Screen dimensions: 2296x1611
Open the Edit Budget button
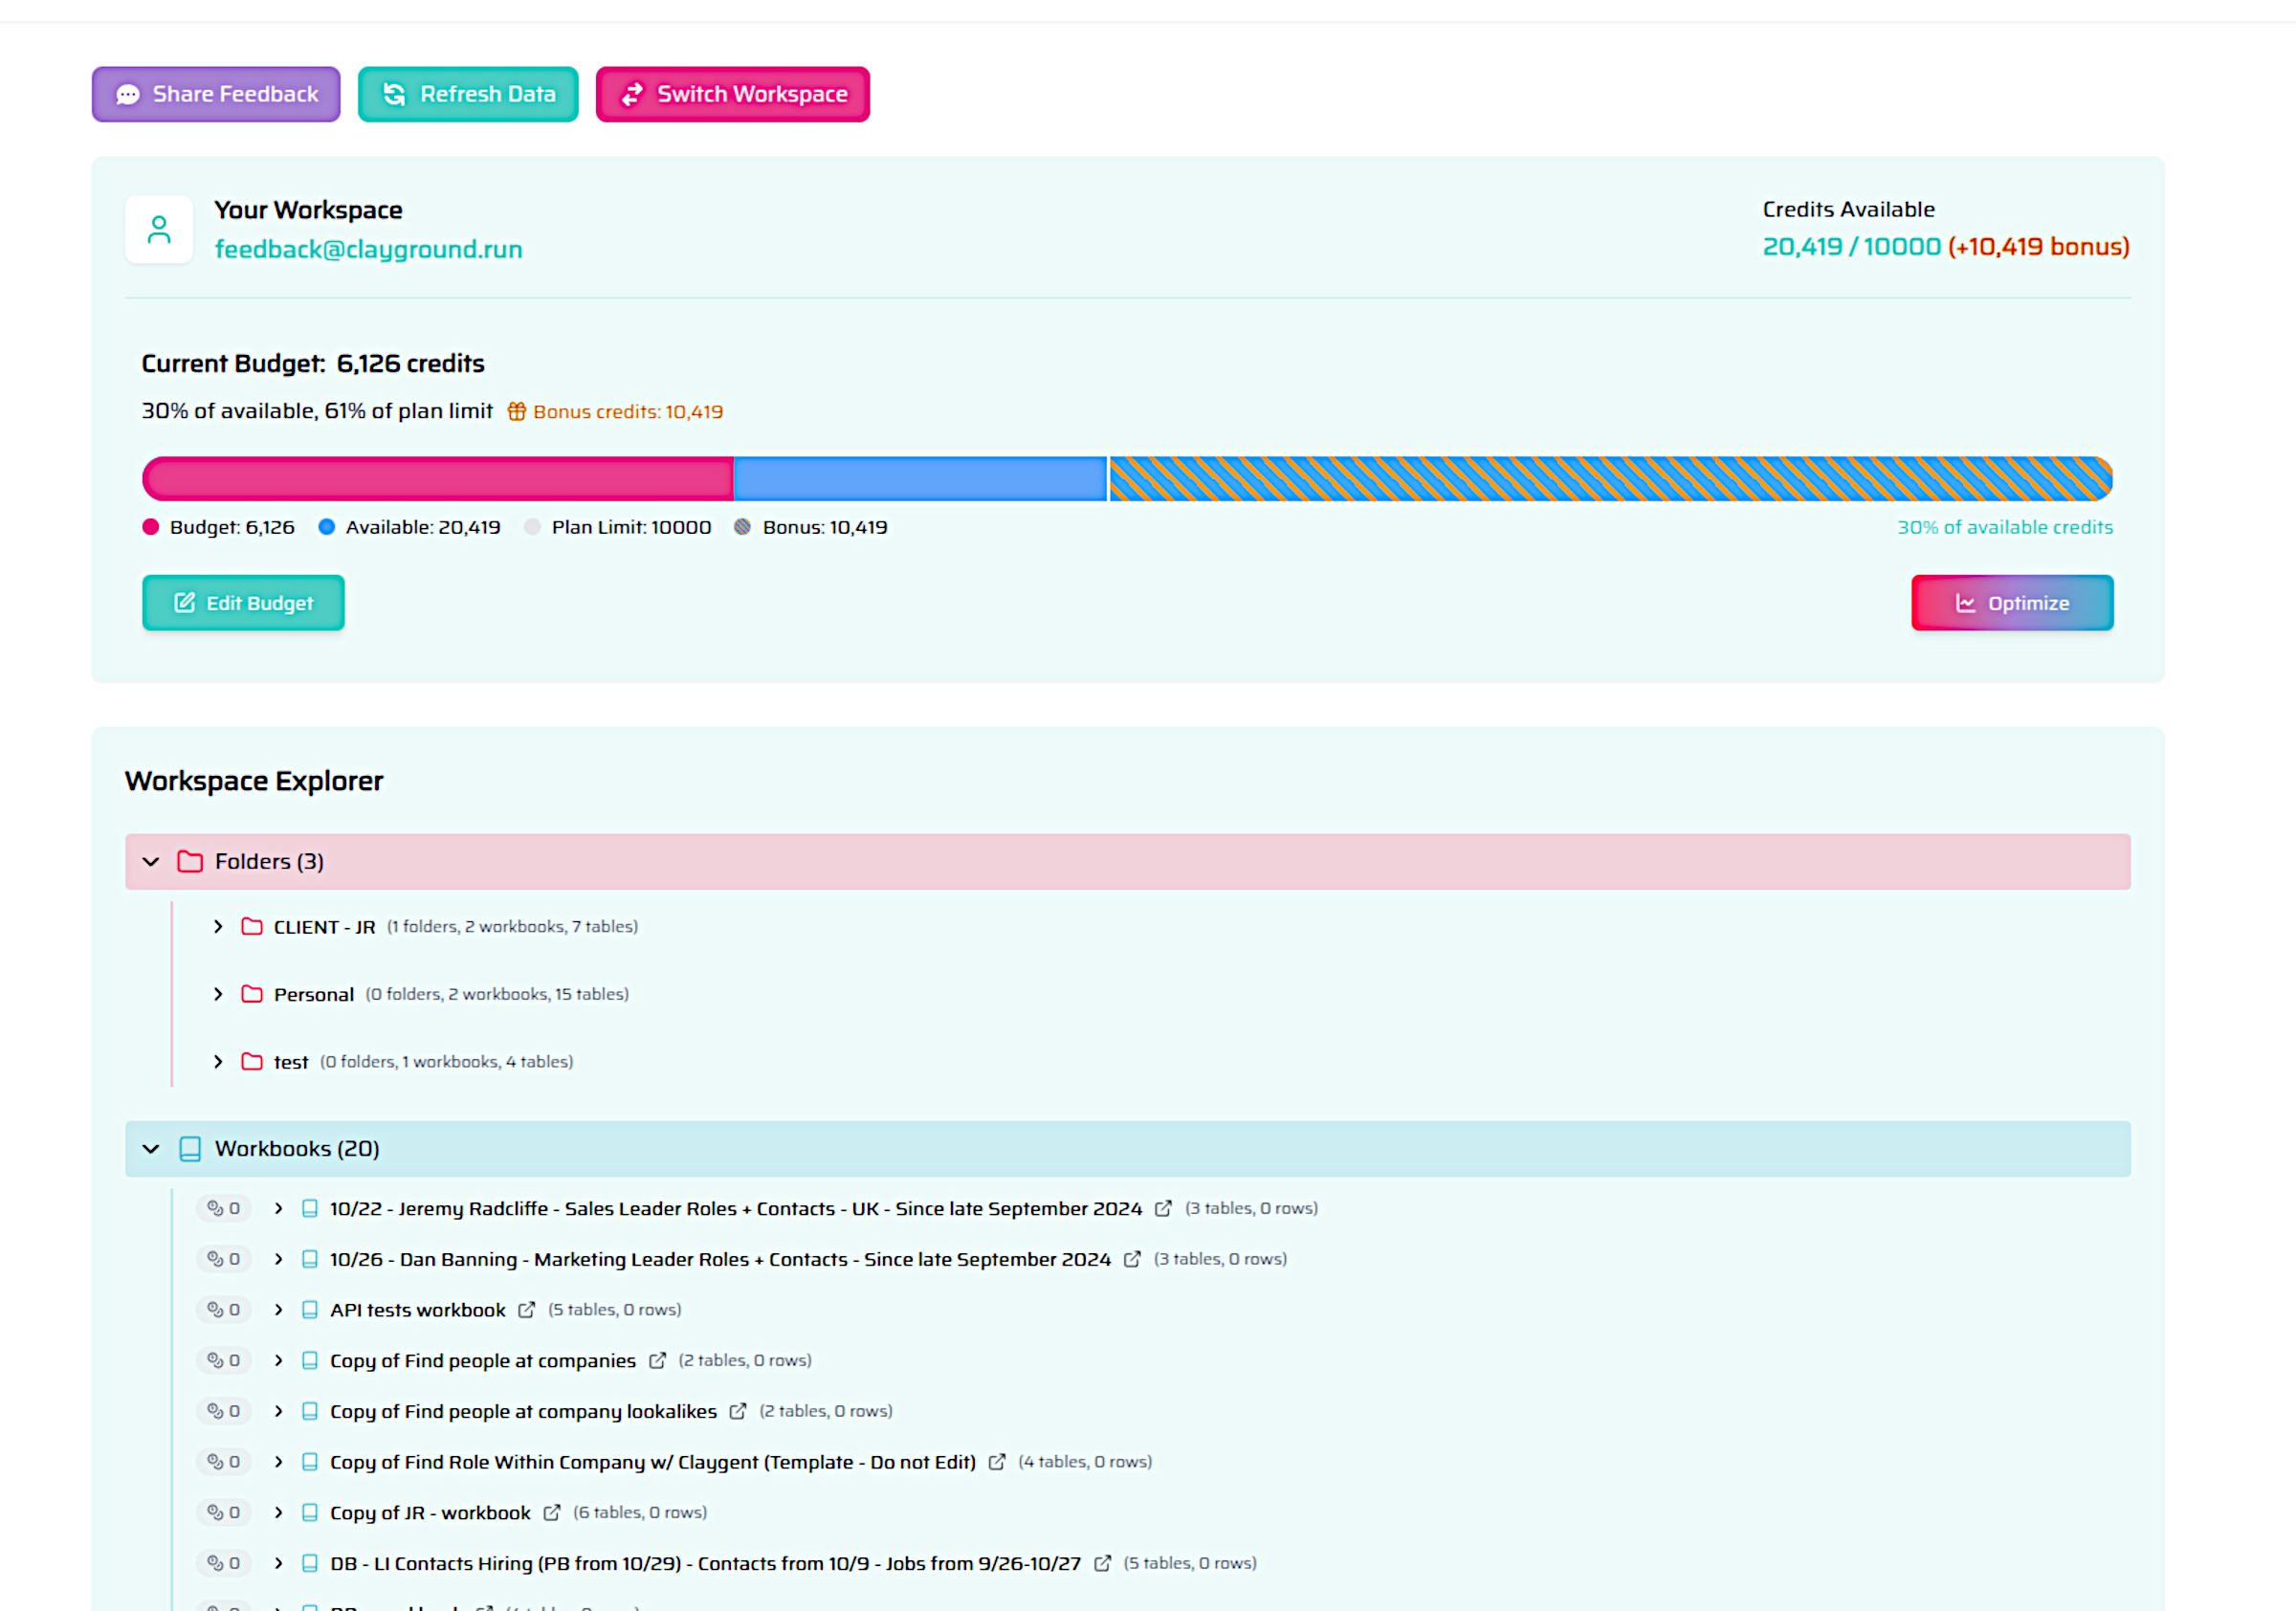click(243, 603)
